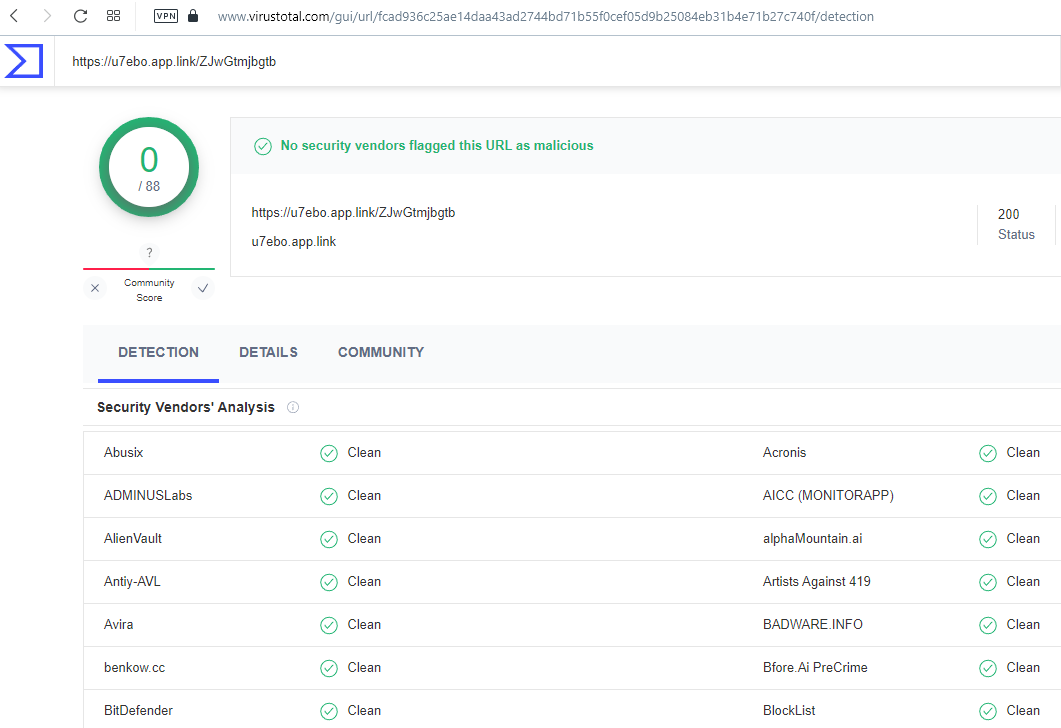Click the VirusTotal sigma logo

(24, 61)
